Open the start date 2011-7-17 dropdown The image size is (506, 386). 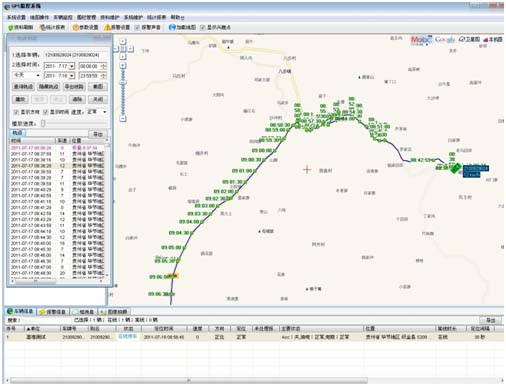point(72,66)
